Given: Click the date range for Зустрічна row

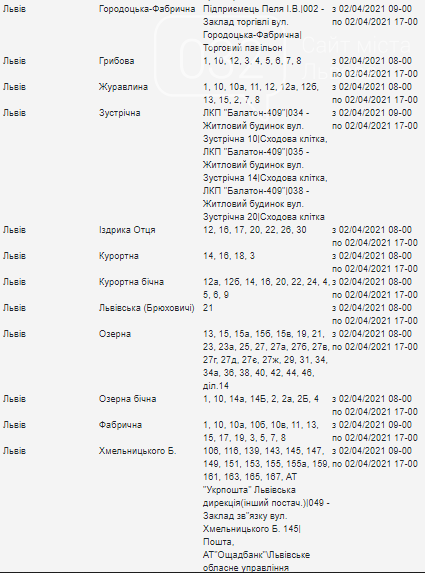Looking at the screenshot, I should coord(375,119).
